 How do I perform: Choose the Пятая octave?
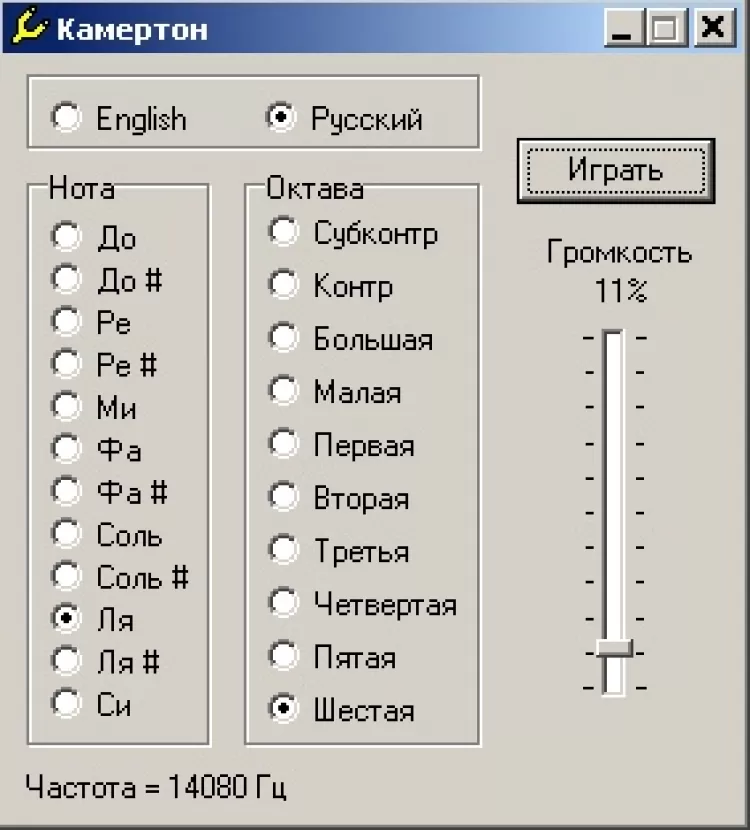[x=284, y=656]
